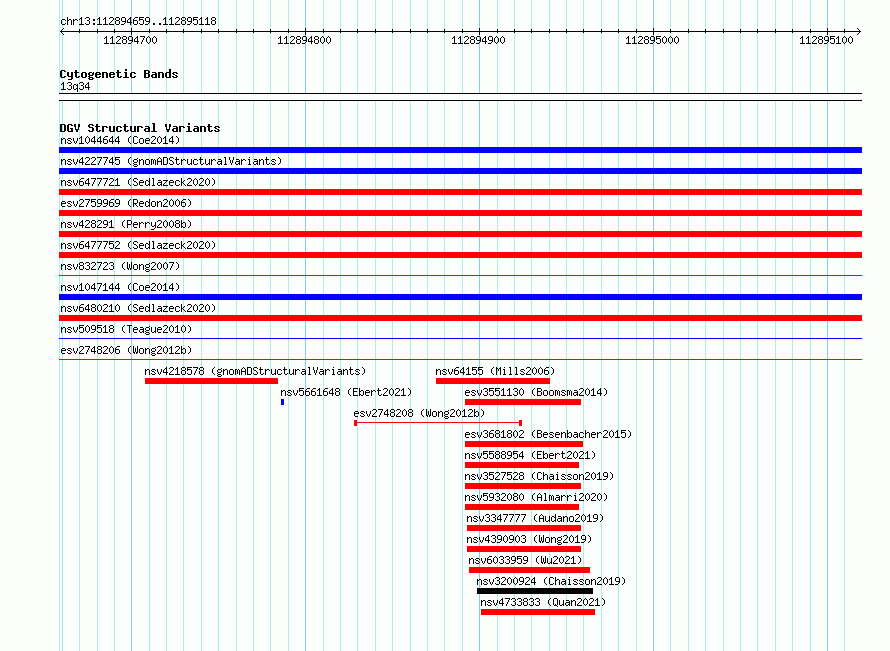Click the red bar under esv3551130
Viewport: 890px width, 651px height.
click(523, 402)
